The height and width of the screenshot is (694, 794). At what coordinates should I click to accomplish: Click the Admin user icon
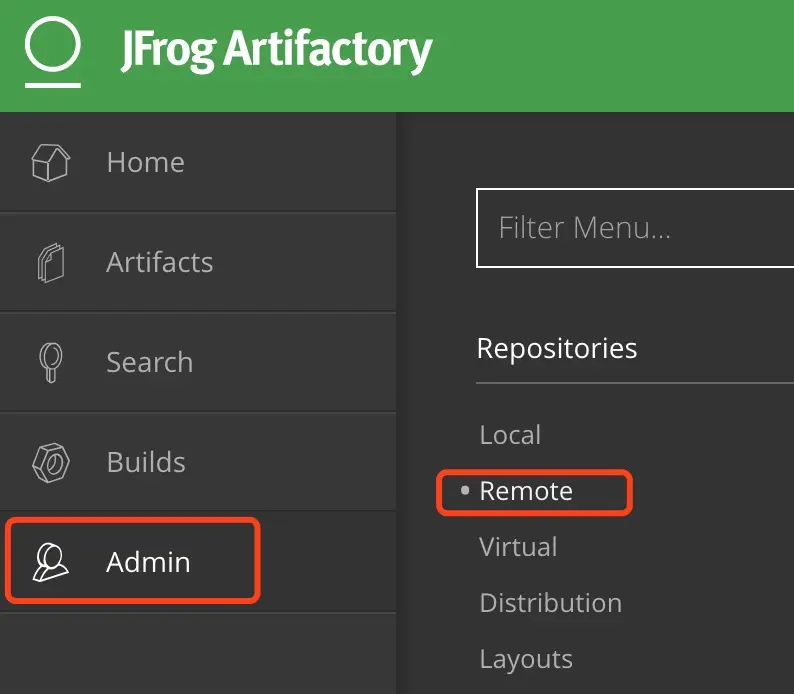[50, 562]
